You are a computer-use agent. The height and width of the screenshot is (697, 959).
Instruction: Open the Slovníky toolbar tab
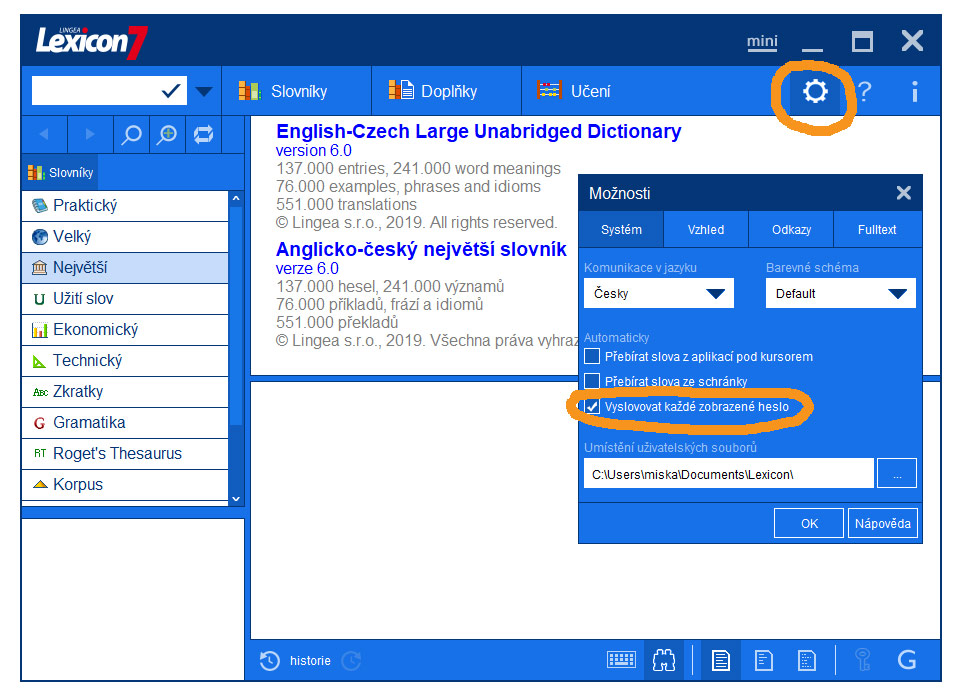(x=297, y=91)
